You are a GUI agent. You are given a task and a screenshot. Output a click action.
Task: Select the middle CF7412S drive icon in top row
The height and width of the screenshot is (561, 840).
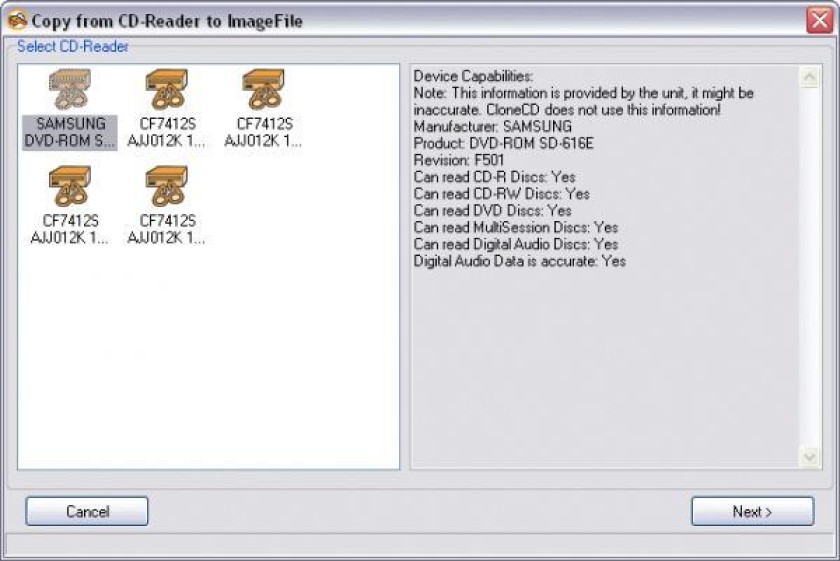pos(167,89)
